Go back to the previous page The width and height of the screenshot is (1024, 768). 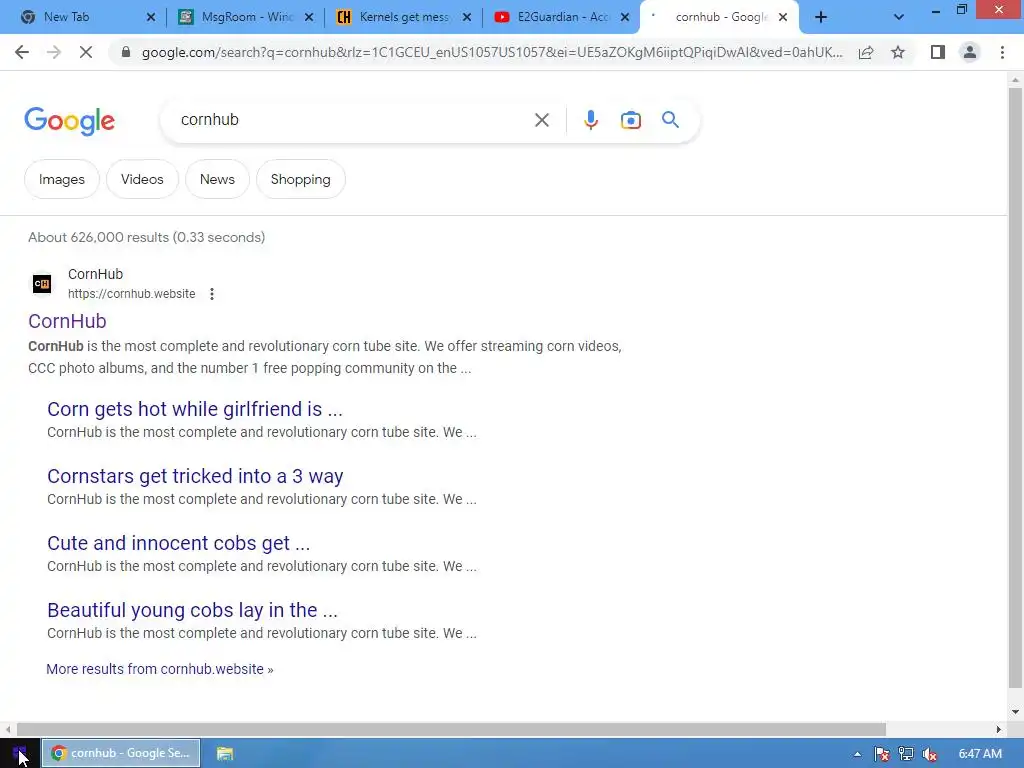click(x=22, y=52)
